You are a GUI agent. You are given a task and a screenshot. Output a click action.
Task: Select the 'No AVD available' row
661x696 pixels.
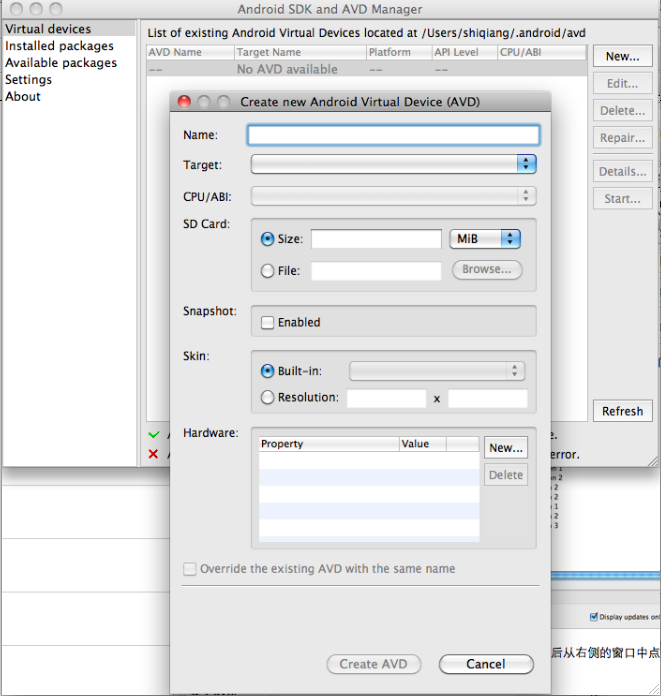(367, 69)
